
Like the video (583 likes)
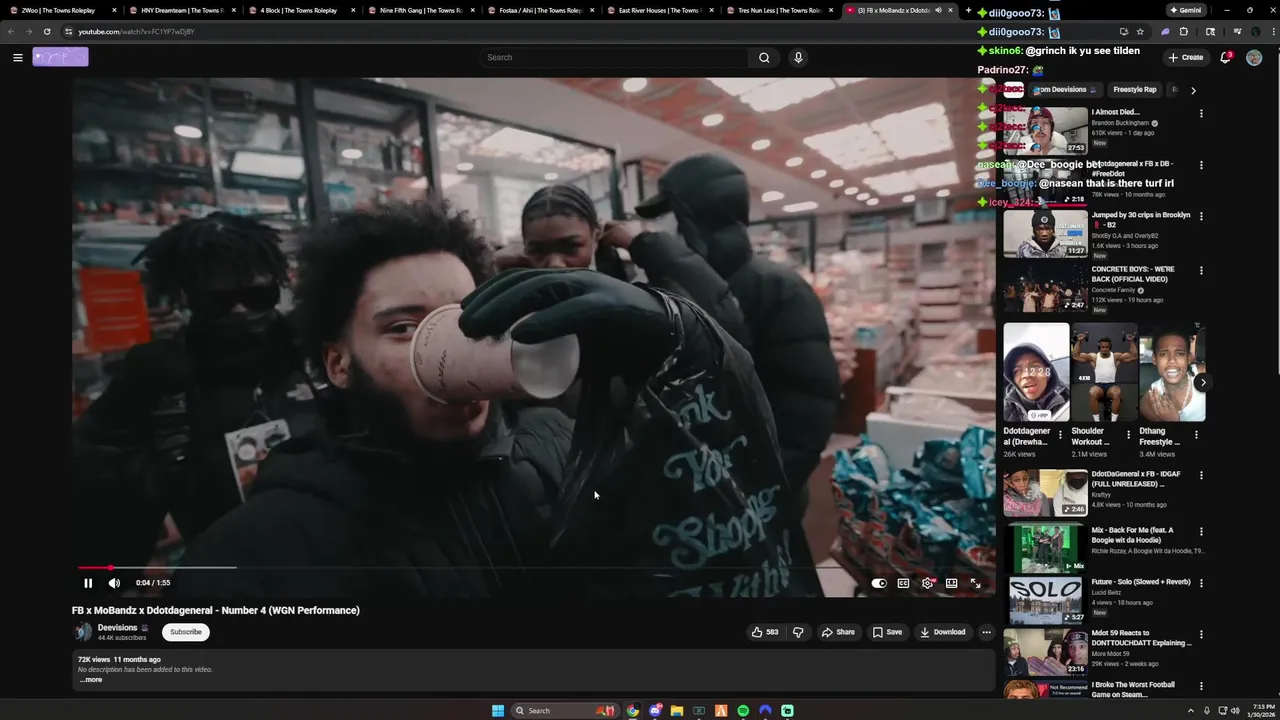[x=765, y=632]
